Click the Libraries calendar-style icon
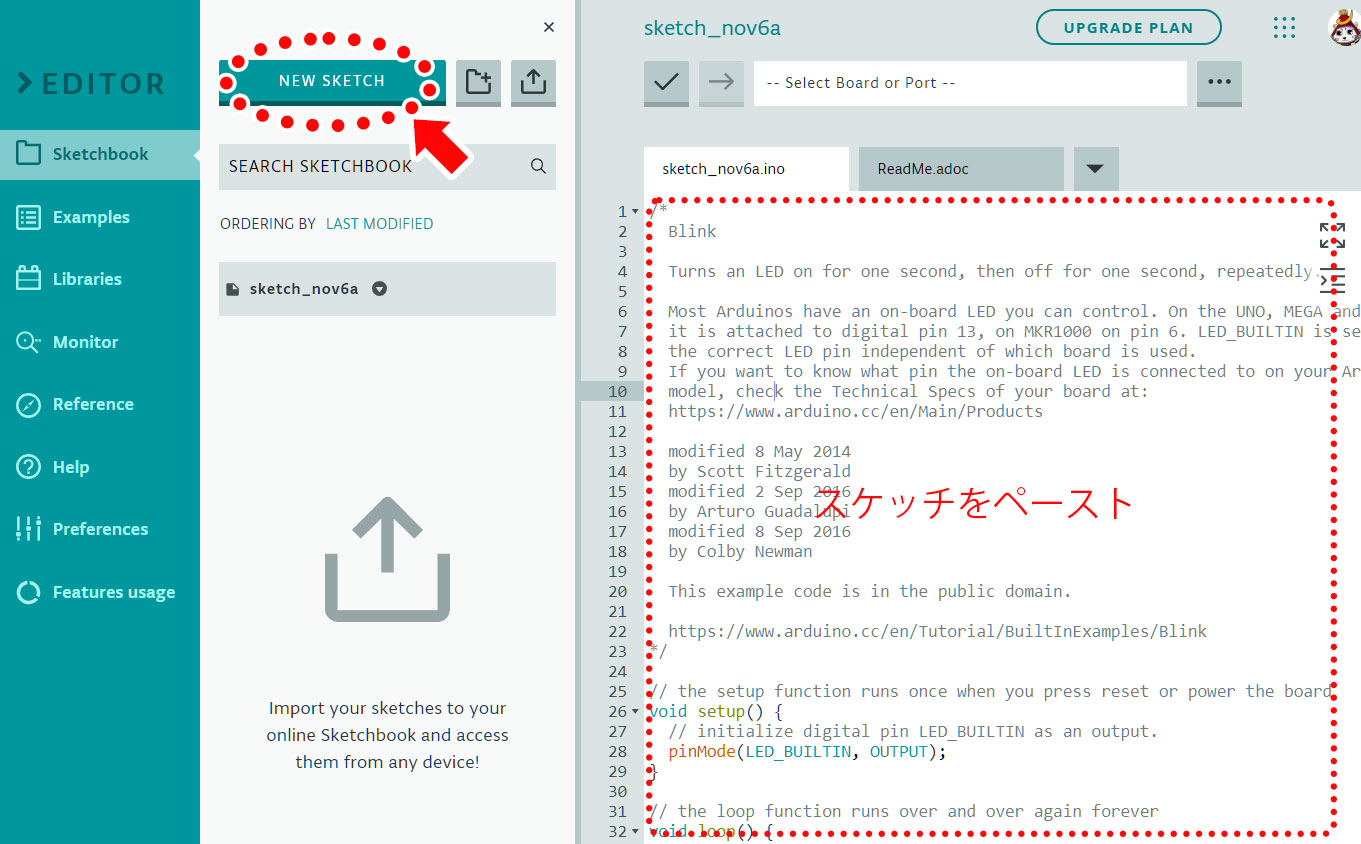The width and height of the screenshot is (1361, 844). (x=29, y=279)
